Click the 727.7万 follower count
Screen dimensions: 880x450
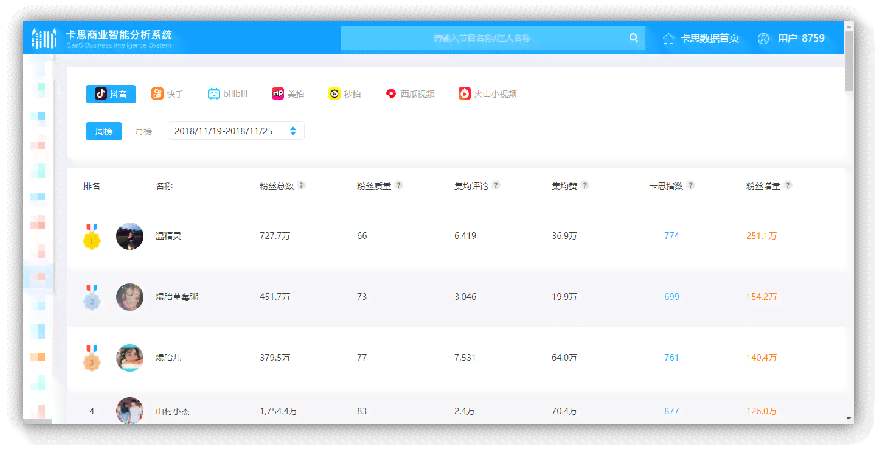[274, 236]
